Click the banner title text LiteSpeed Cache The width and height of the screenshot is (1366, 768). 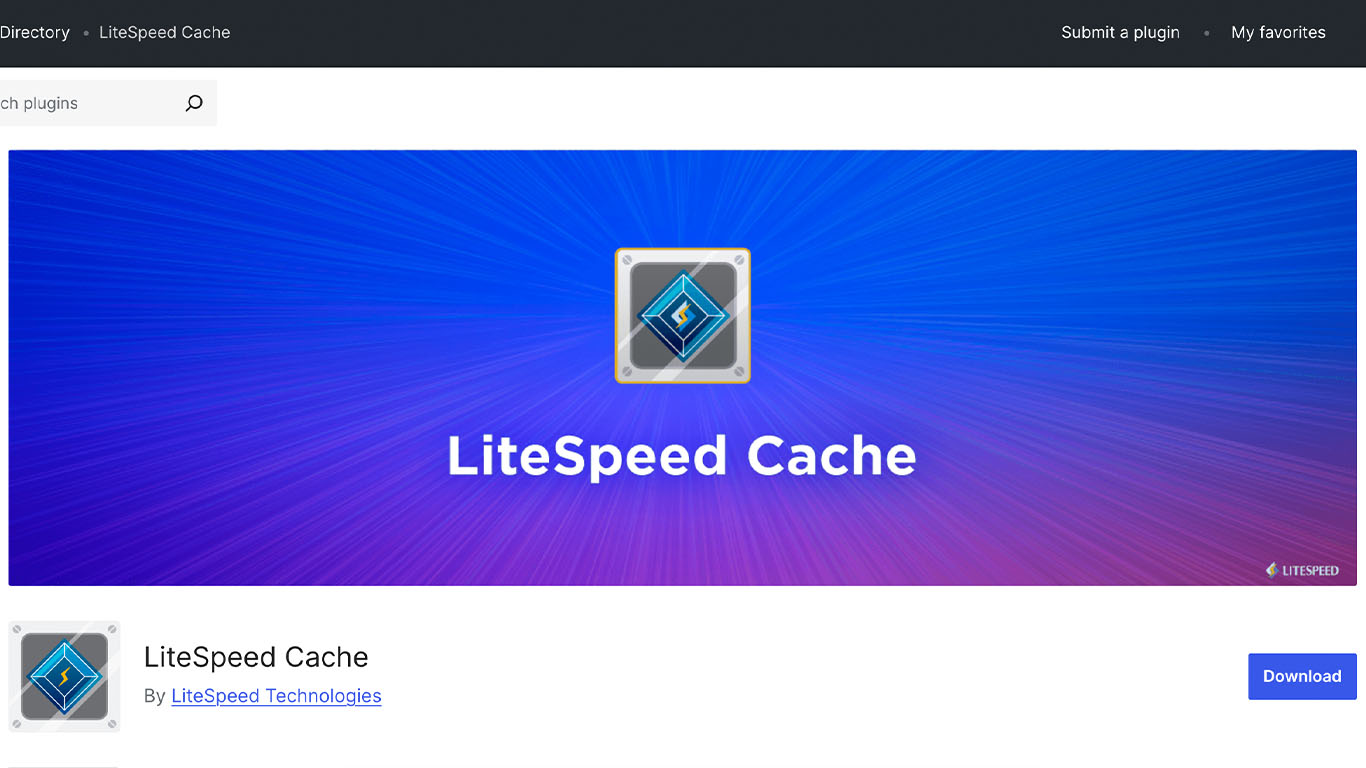pyautogui.click(x=683, y=456)
